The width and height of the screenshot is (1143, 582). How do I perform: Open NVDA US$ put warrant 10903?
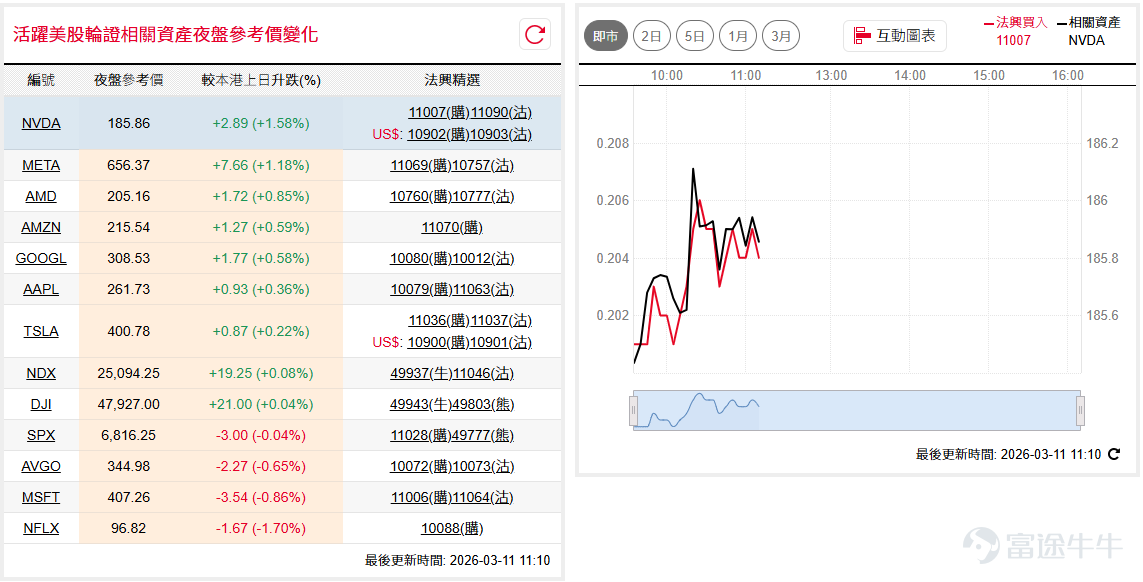[x=501, y=134]
